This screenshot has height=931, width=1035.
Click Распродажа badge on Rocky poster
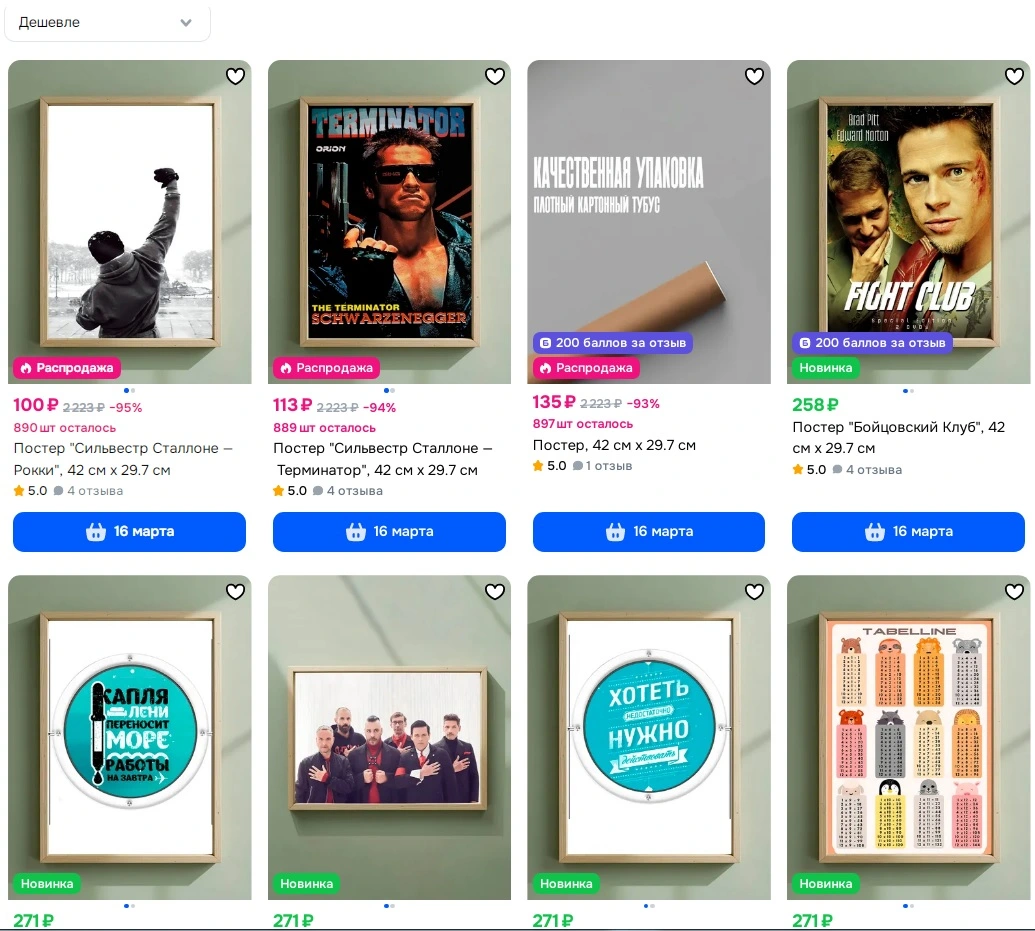(66, 368)
